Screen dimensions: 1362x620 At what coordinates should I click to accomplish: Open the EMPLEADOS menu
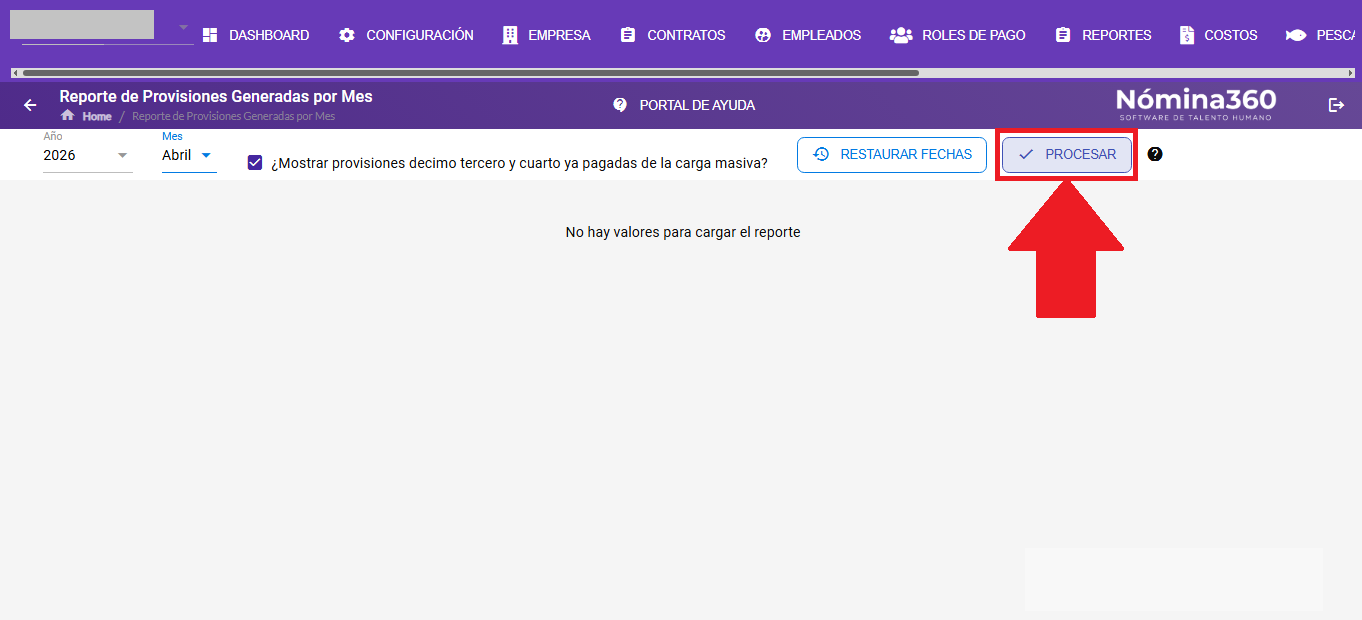pyautogui.click(x=808, y=35)
